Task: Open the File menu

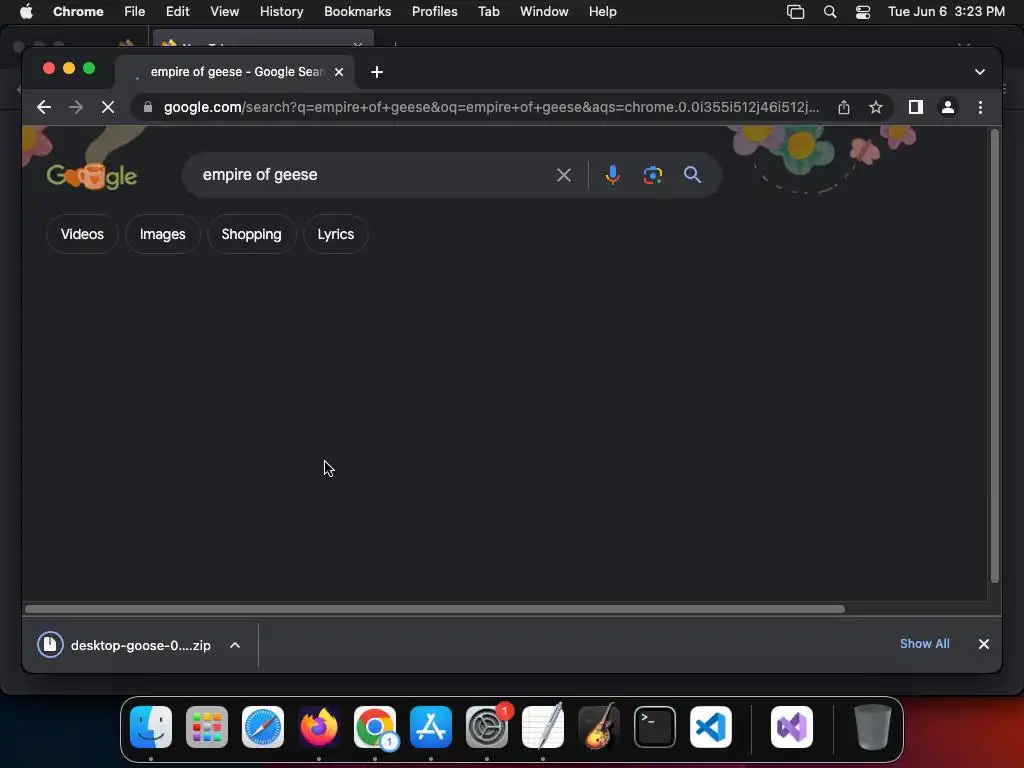Action: point(135,12)
